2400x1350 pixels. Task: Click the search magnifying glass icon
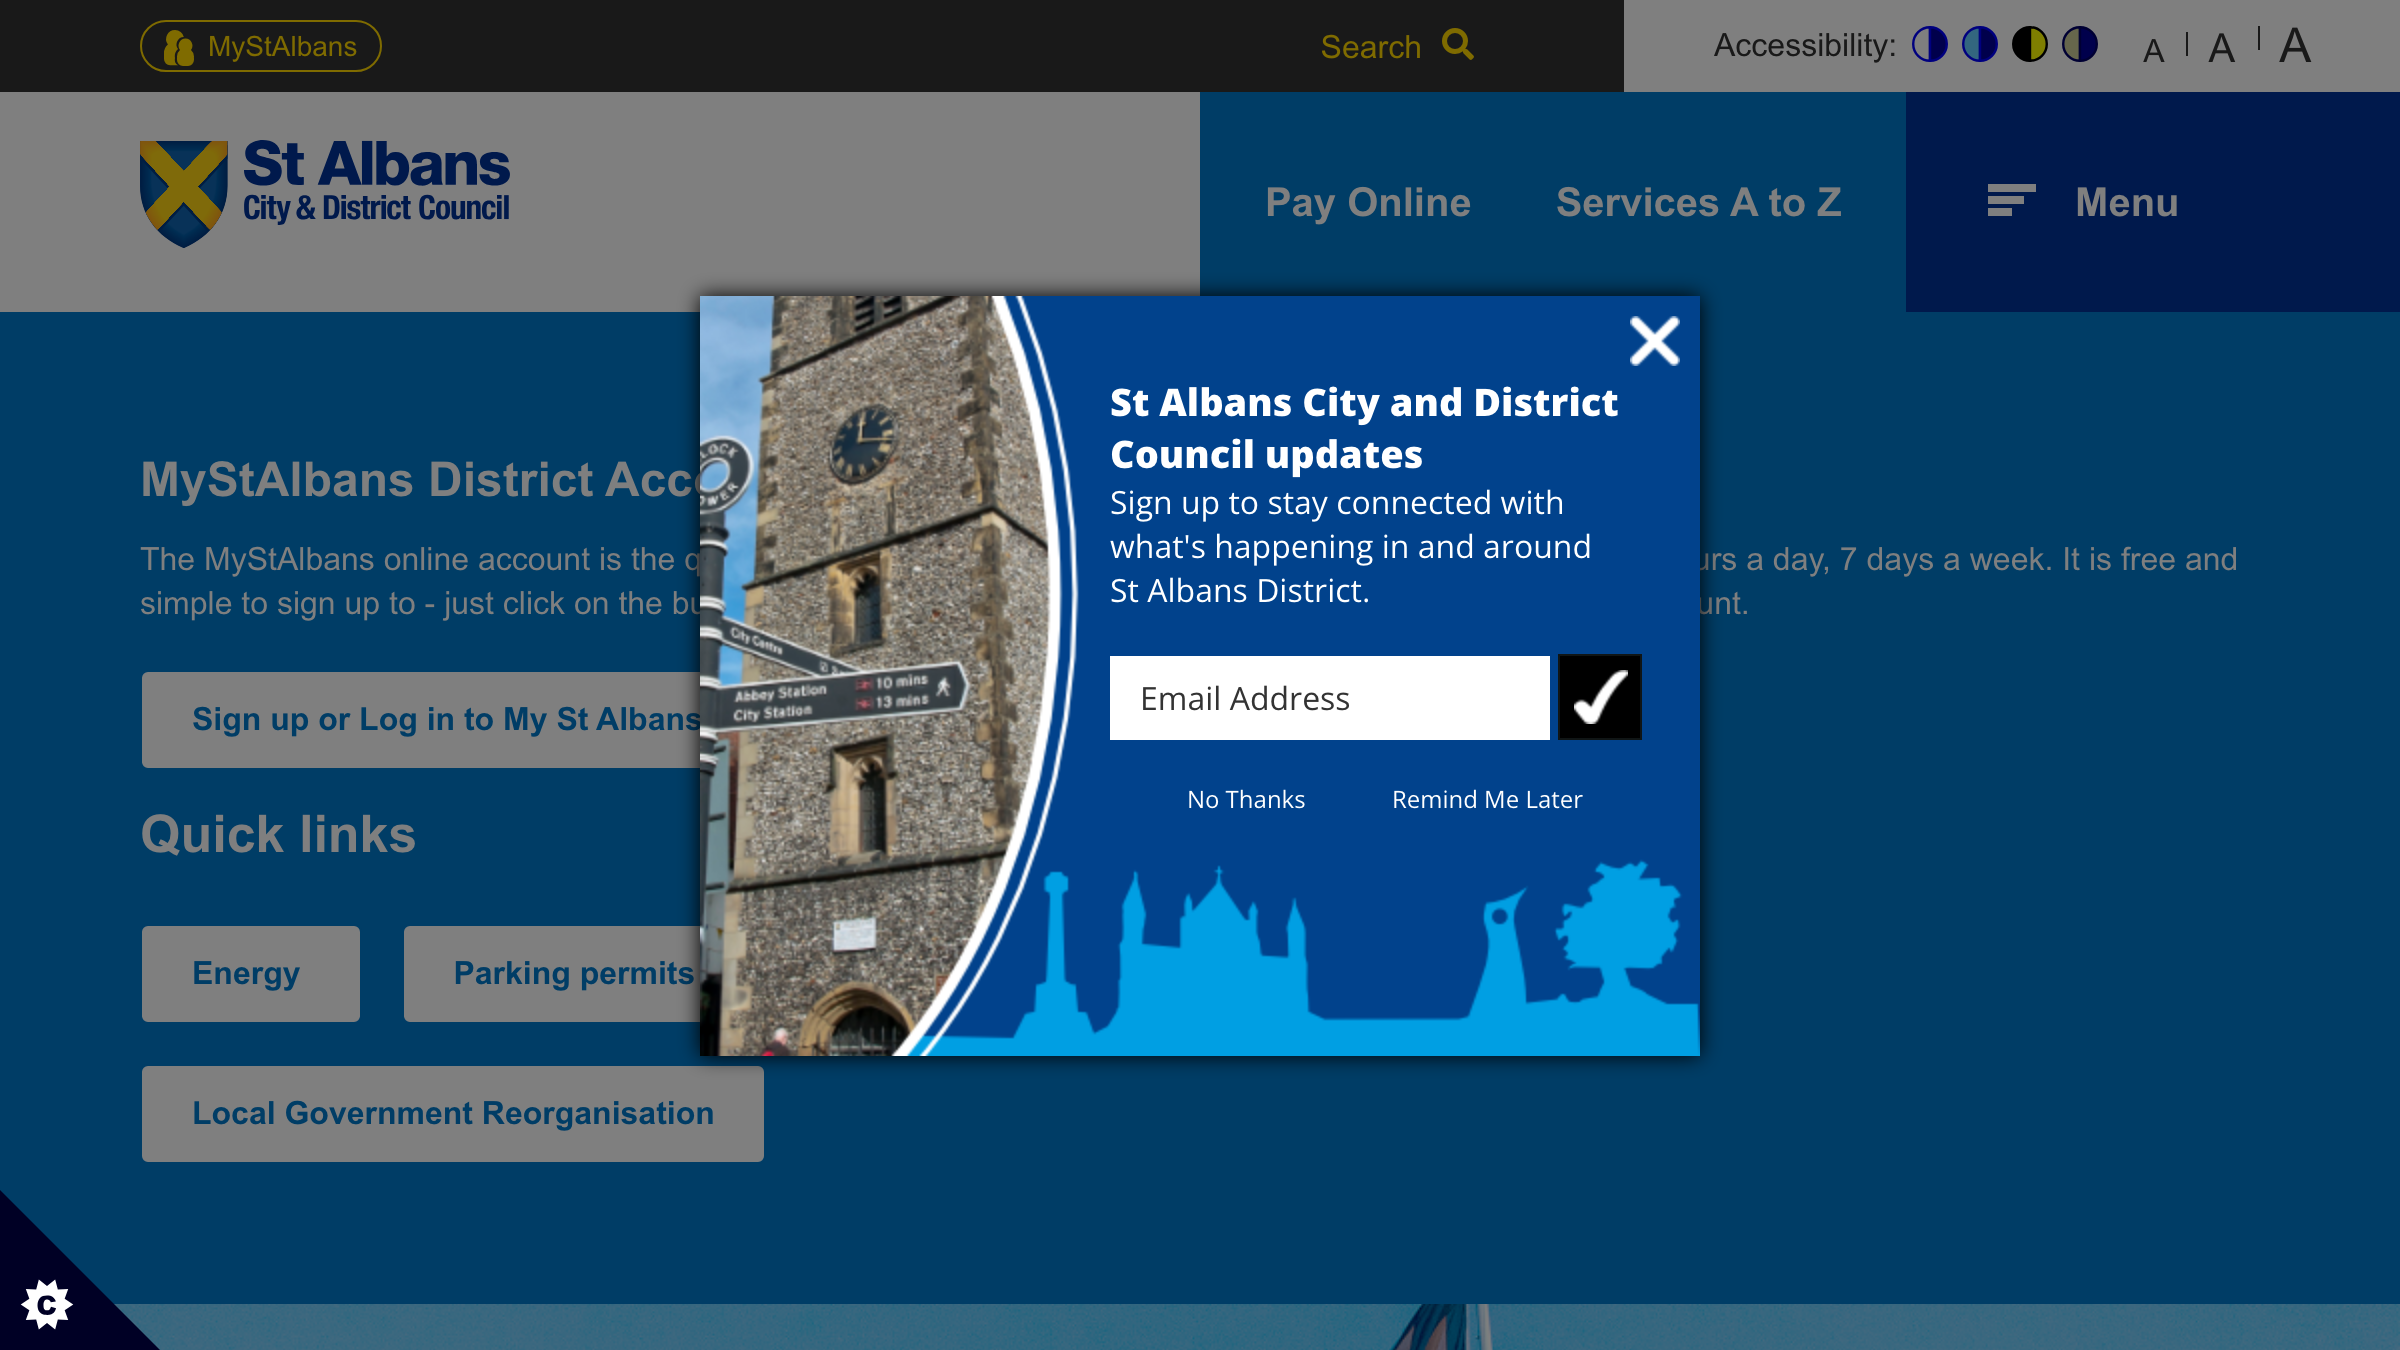click(1457, 45)
